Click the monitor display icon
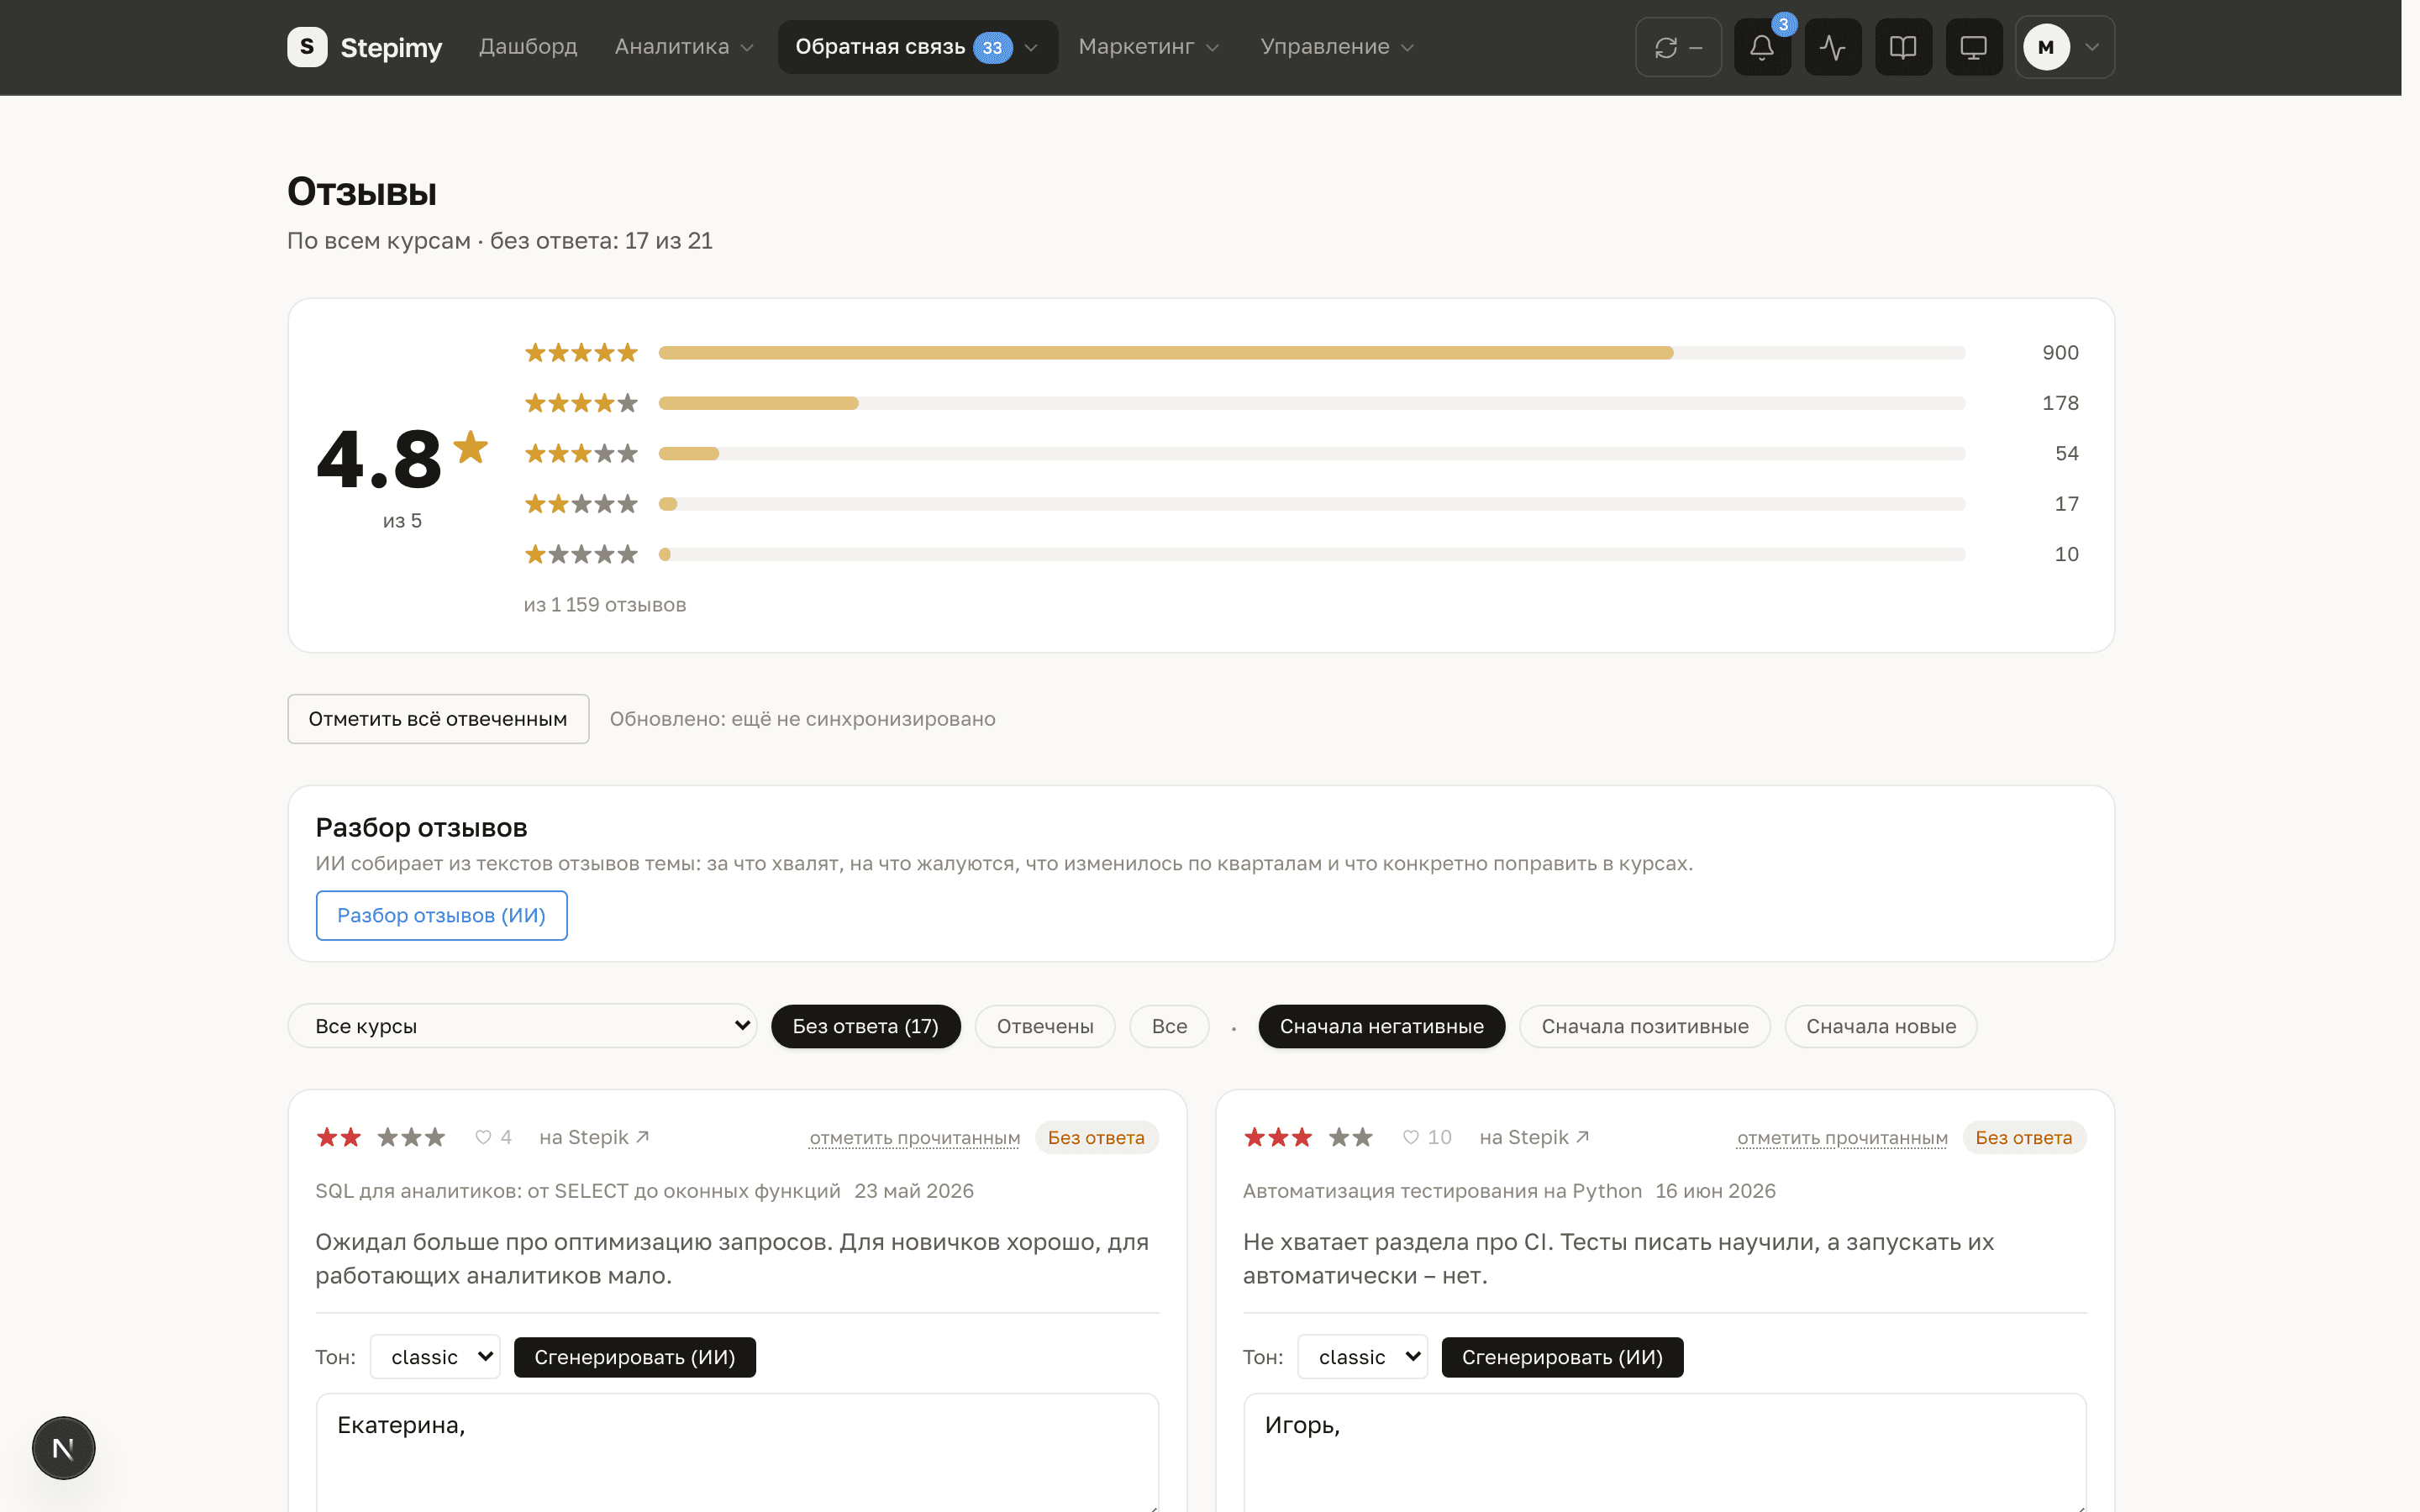Screen dimensions: 2420x1512 (1974, 47)
